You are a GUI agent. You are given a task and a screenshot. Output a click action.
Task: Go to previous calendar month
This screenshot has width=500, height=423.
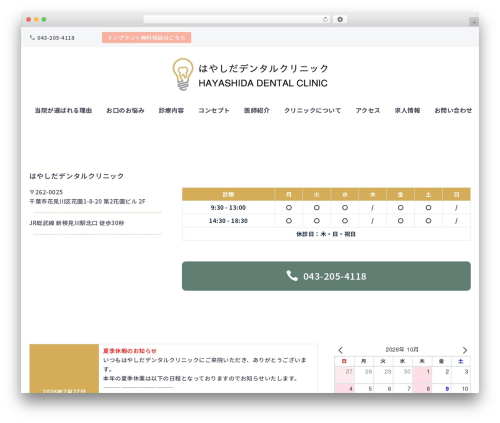340,350
